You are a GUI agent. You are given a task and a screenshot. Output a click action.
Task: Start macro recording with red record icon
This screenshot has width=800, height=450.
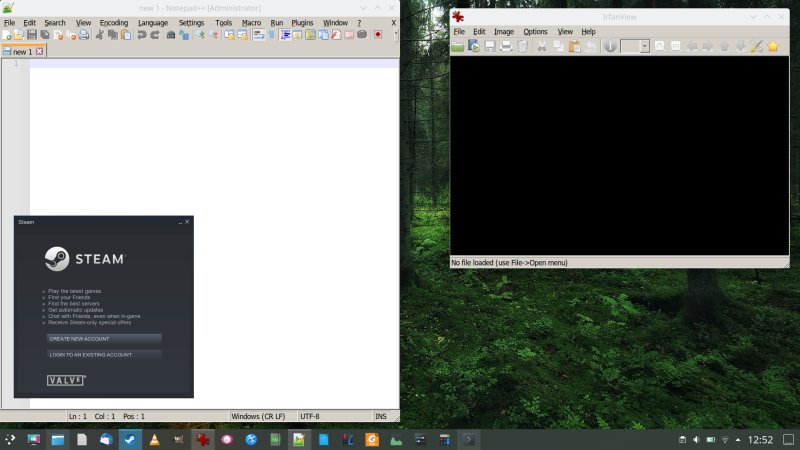point(378,35)
